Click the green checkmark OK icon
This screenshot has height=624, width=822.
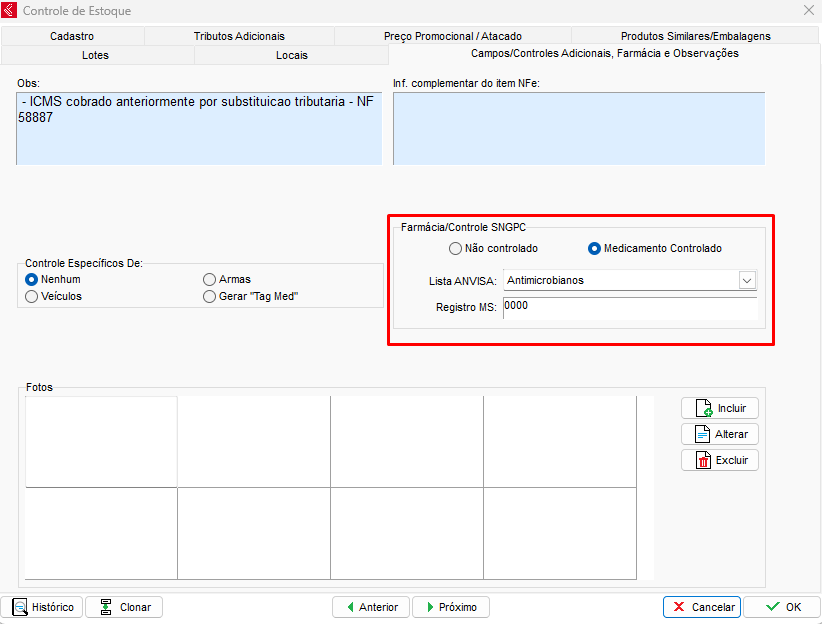(773, 607)
